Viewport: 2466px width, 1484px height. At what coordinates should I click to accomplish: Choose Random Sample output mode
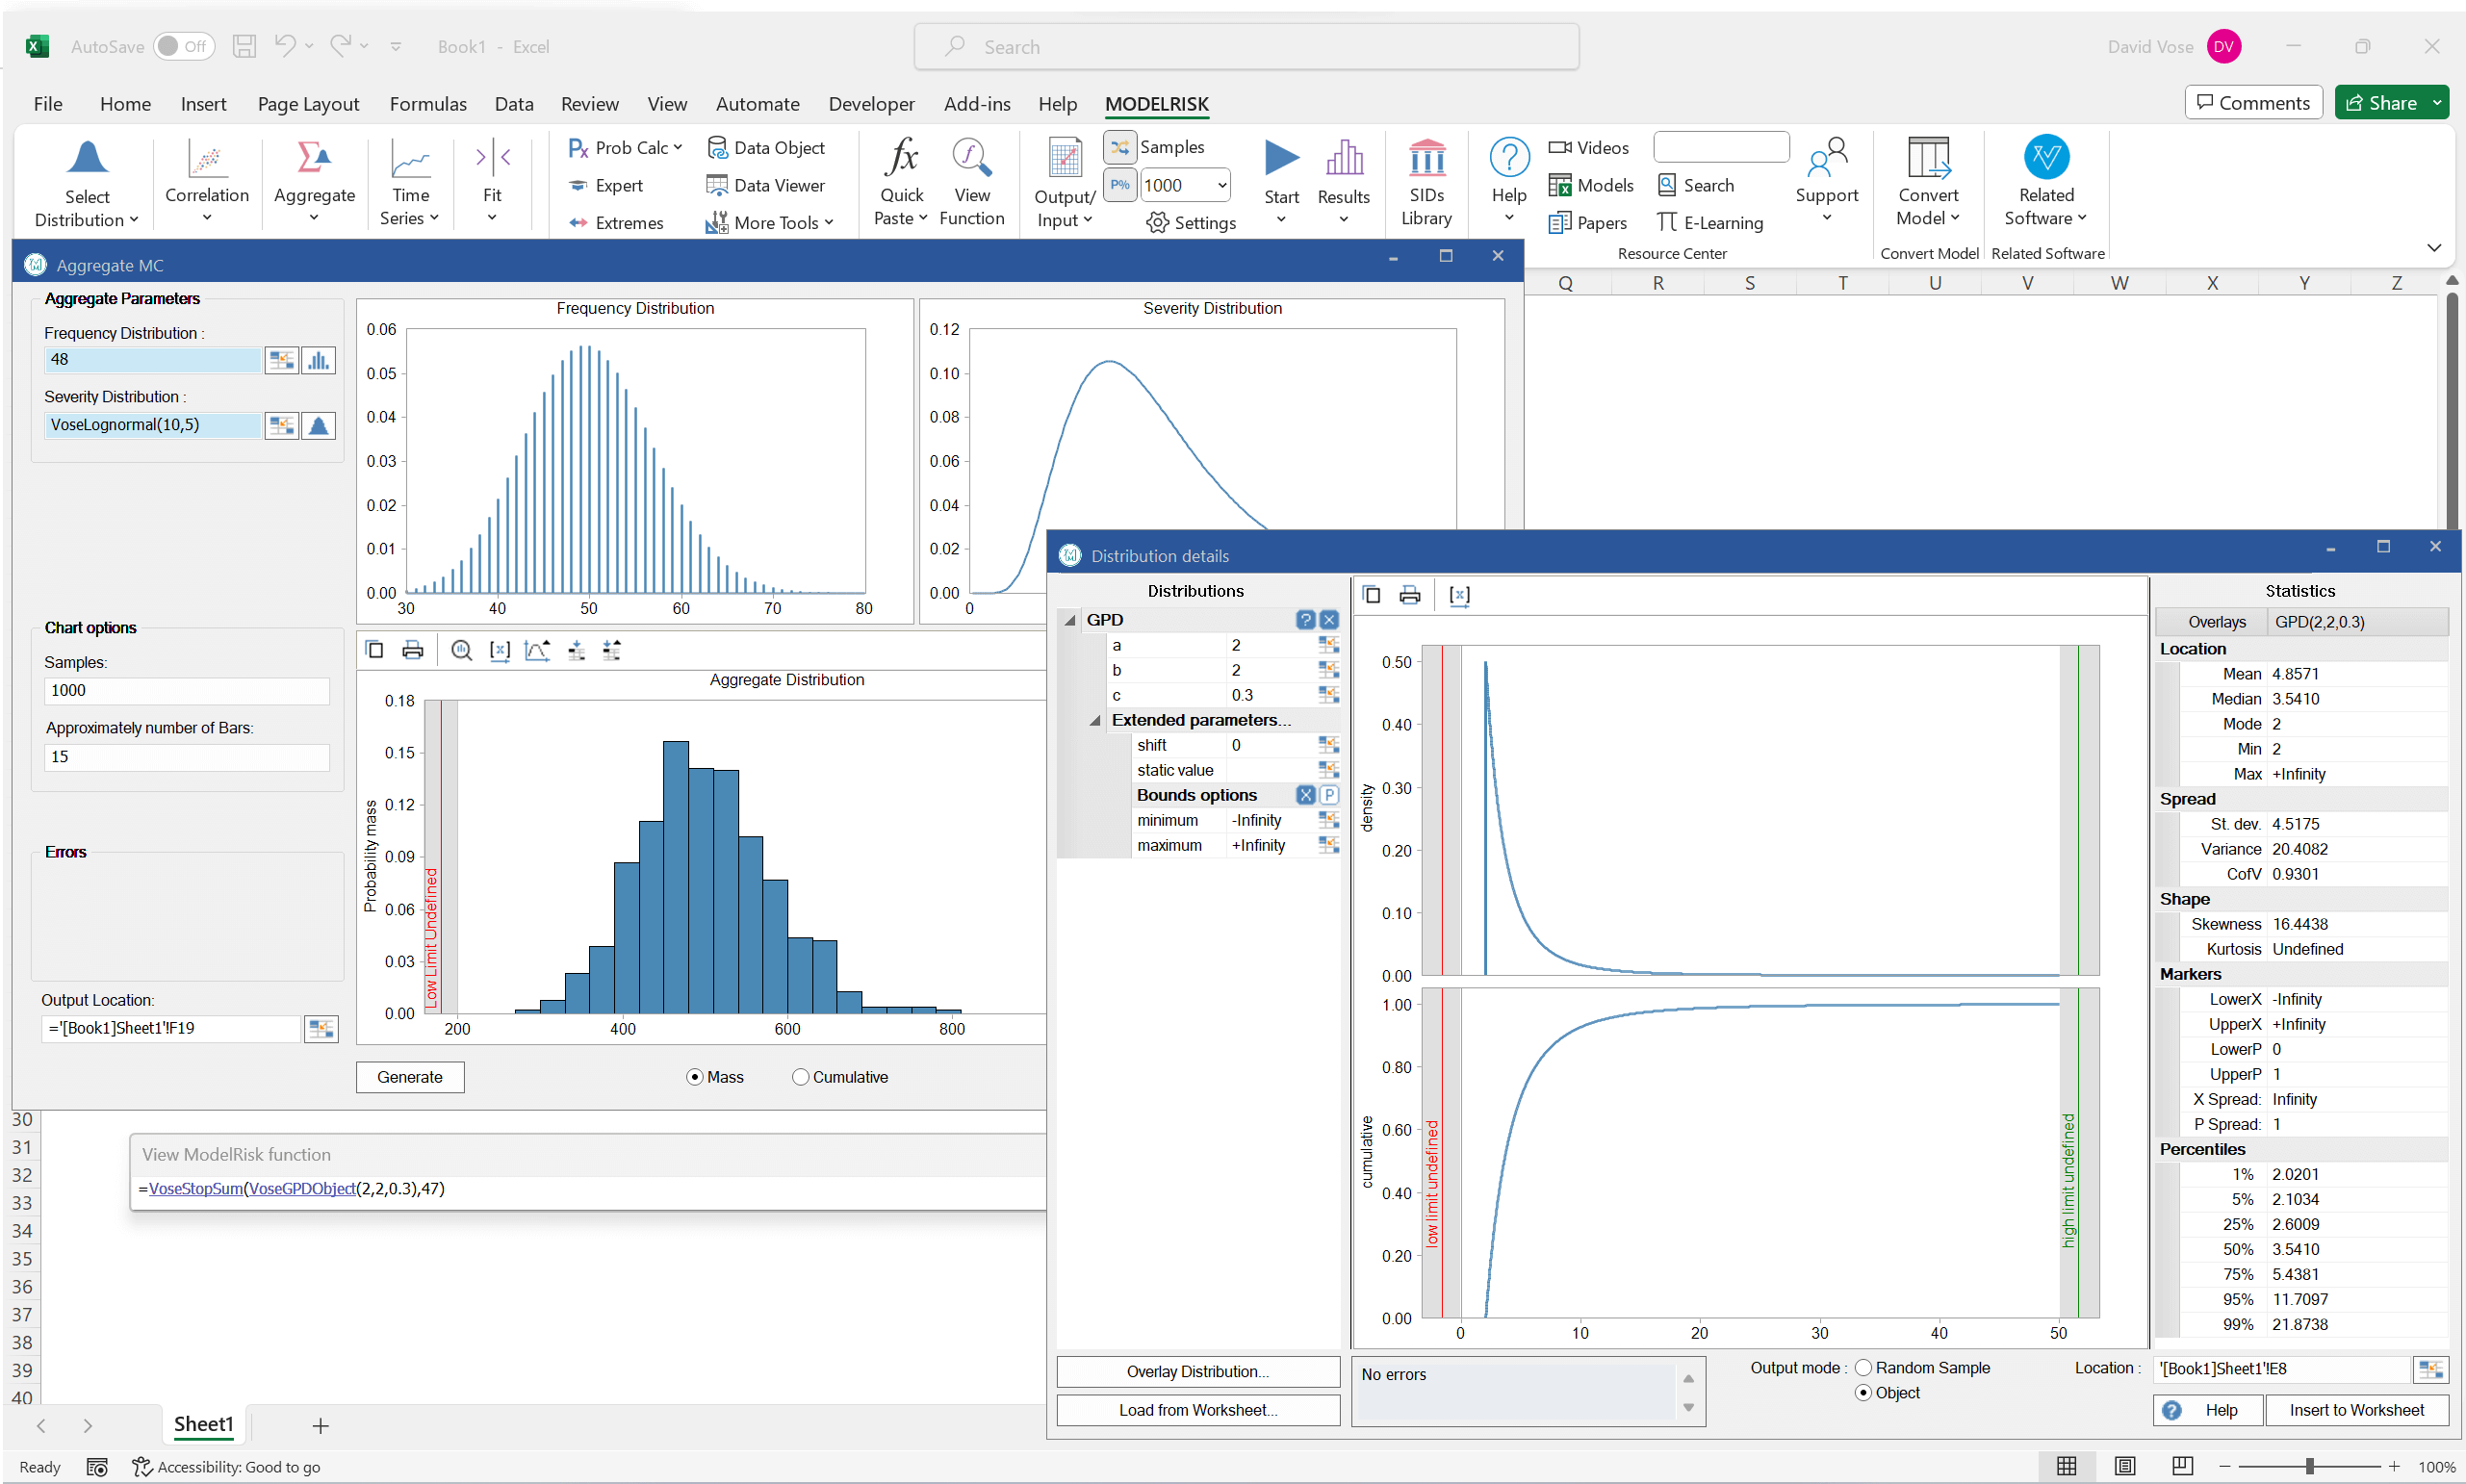(1864, 1367)
